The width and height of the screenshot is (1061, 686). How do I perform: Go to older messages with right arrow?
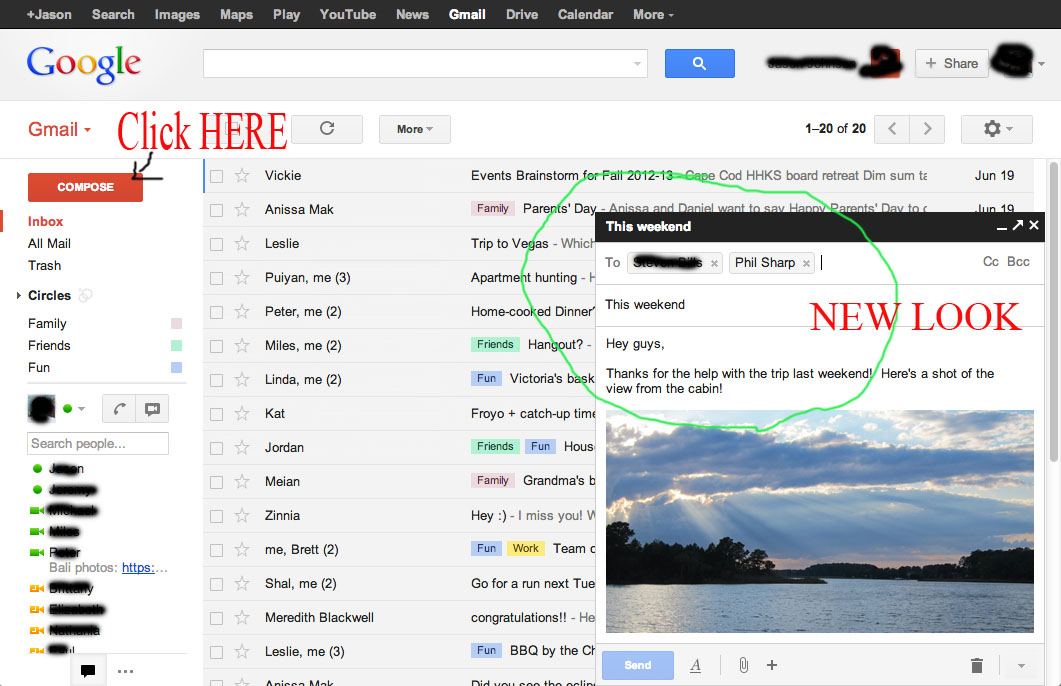coord(927,129)
